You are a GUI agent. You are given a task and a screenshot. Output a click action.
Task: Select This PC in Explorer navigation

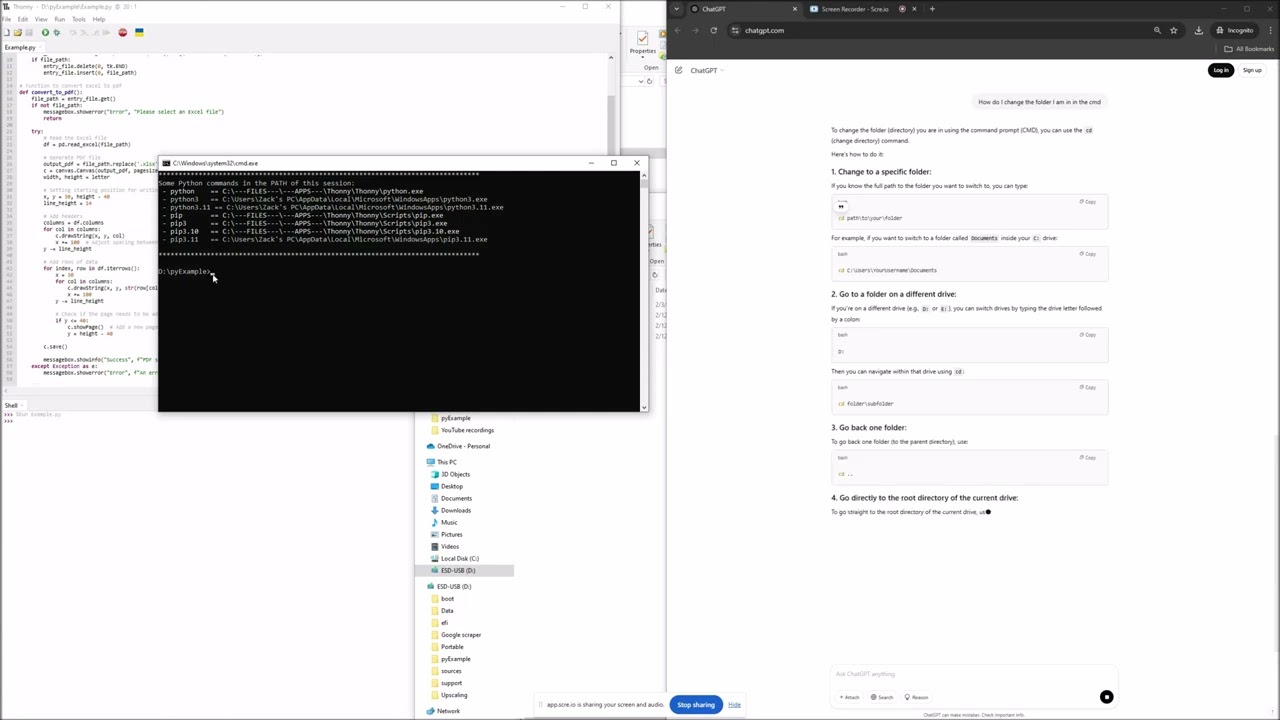coord(442,462)
